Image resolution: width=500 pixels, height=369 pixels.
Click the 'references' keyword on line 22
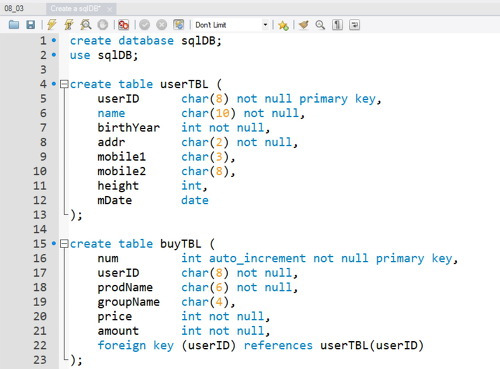click(278, 346)
